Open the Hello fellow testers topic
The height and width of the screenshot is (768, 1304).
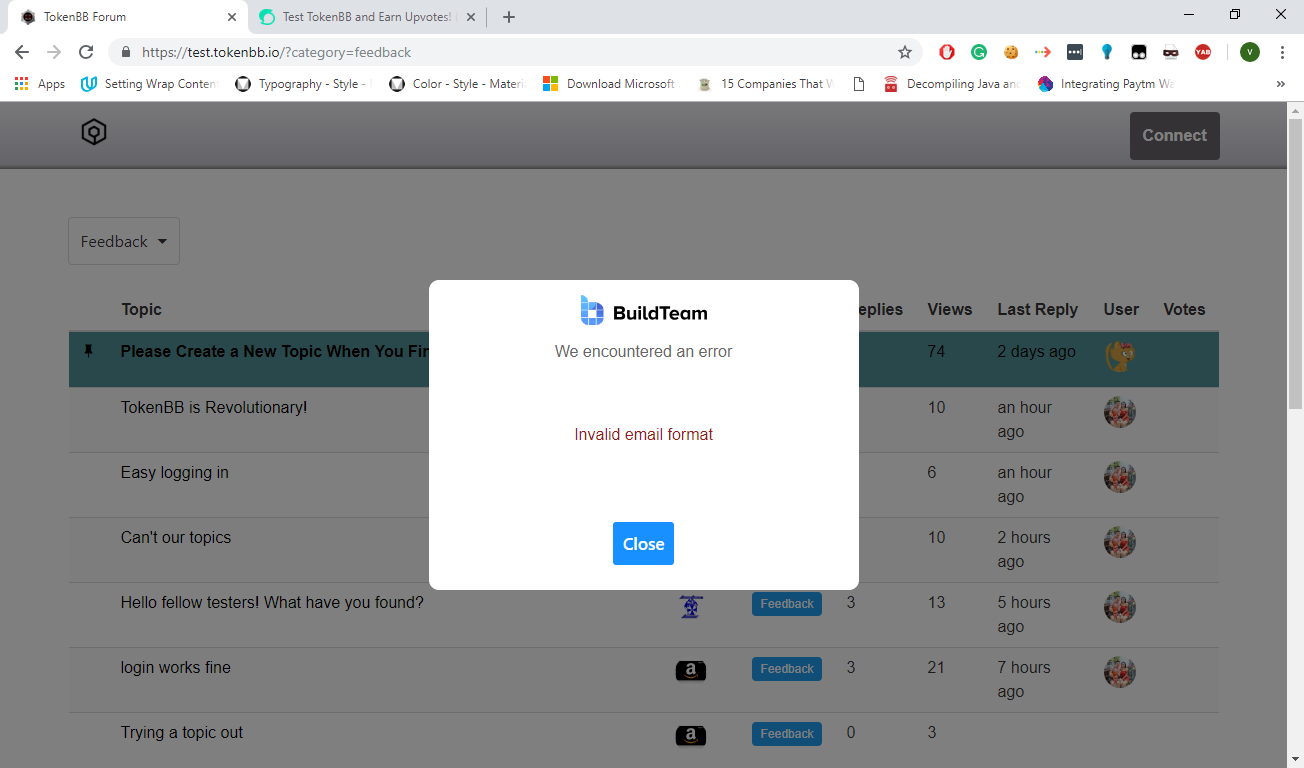[x=272, y=603]
